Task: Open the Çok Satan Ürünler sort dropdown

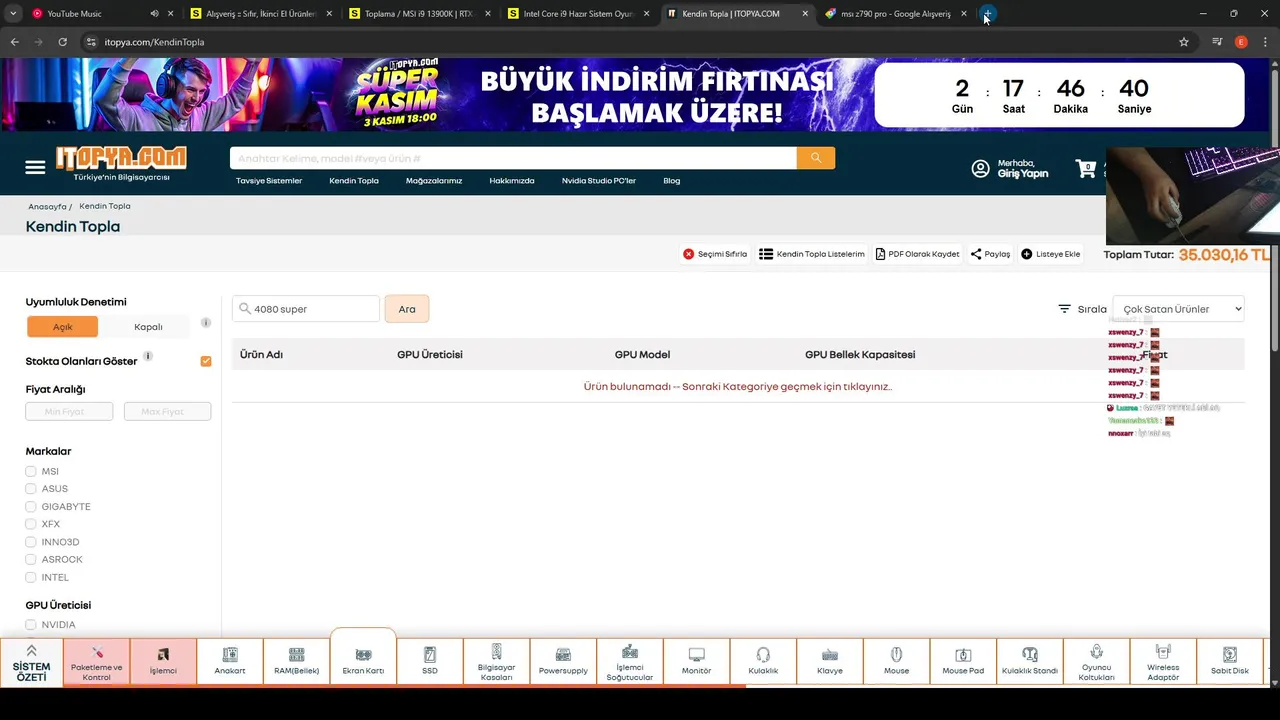Action: point(1178,309)
